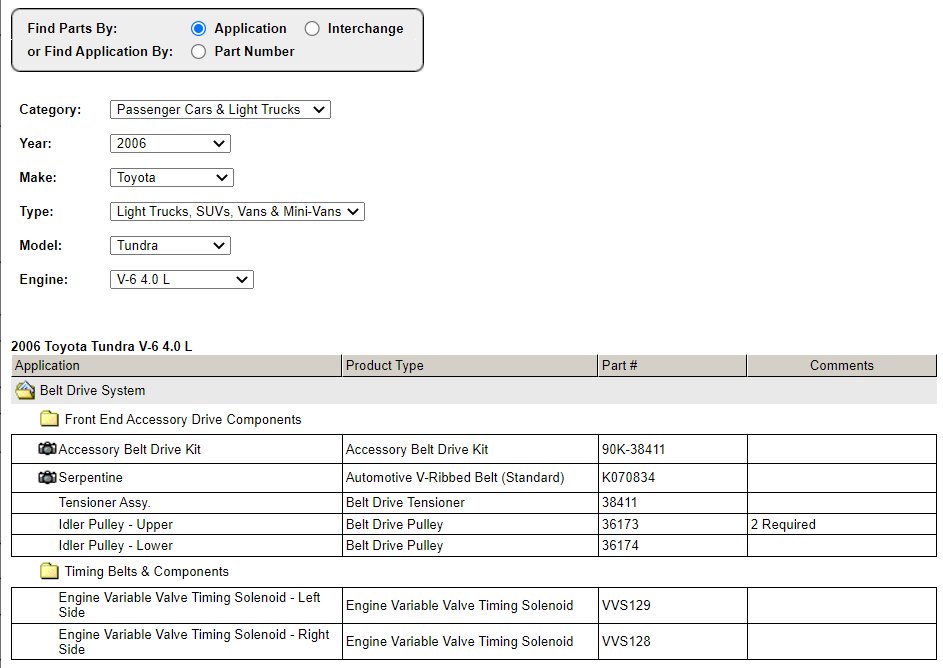Click the Comments column header

(841, 366)
